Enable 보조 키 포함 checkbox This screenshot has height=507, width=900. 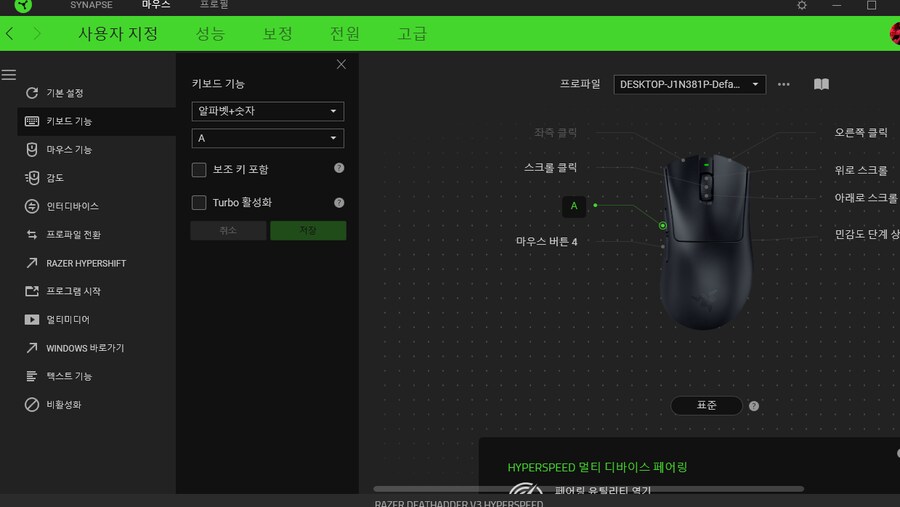tap(199, 169)
